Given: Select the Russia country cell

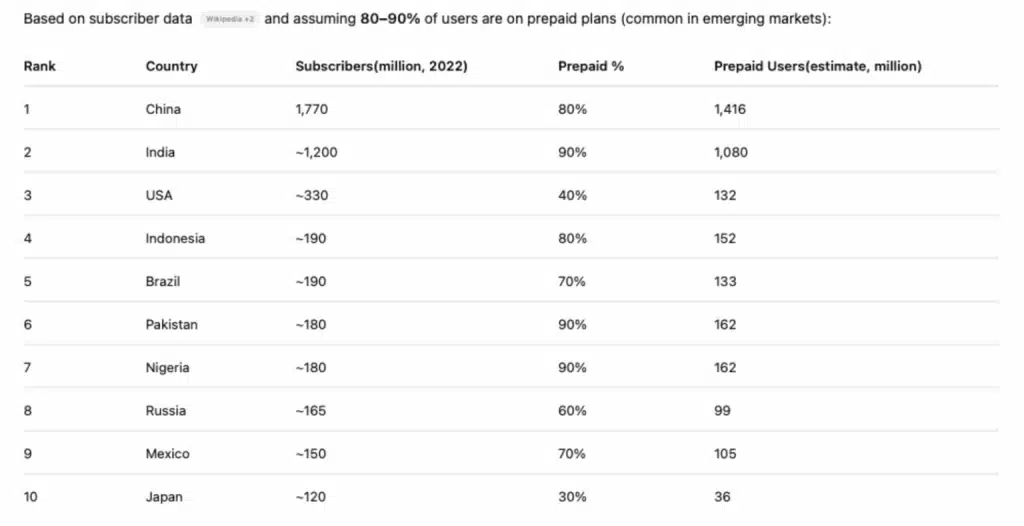Looking at the screenshot, I should (x=166, y=411).
